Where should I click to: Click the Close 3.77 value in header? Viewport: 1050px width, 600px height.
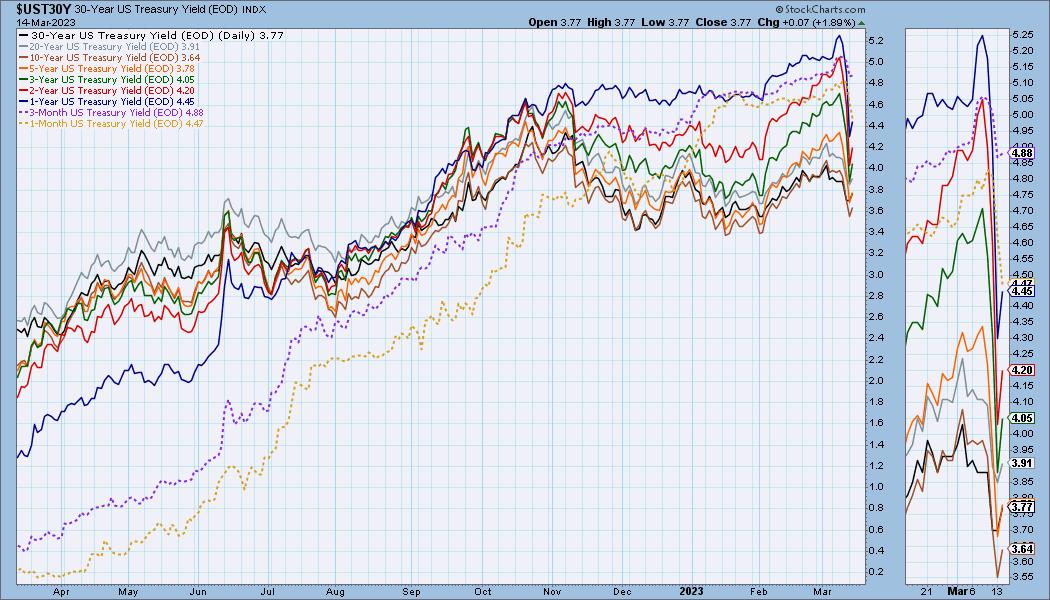point(723,22)
